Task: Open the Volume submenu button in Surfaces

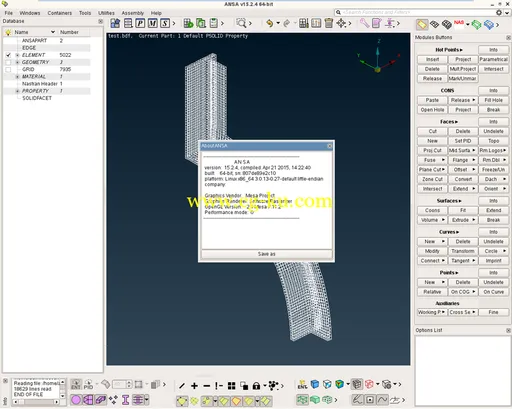Action: tap(432, 220)
